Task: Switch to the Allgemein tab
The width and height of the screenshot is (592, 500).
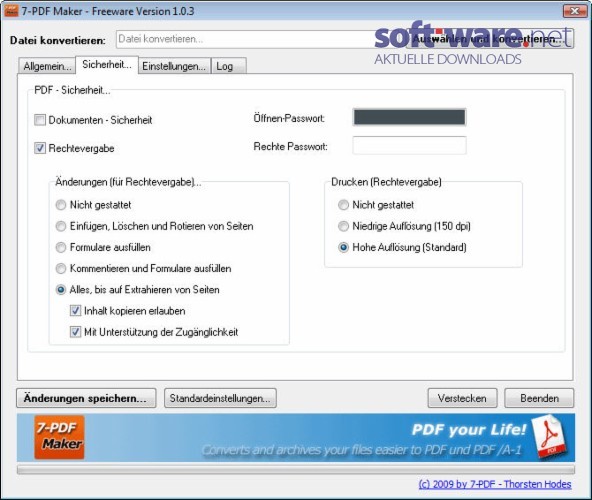Action: [x=47, y=66]
